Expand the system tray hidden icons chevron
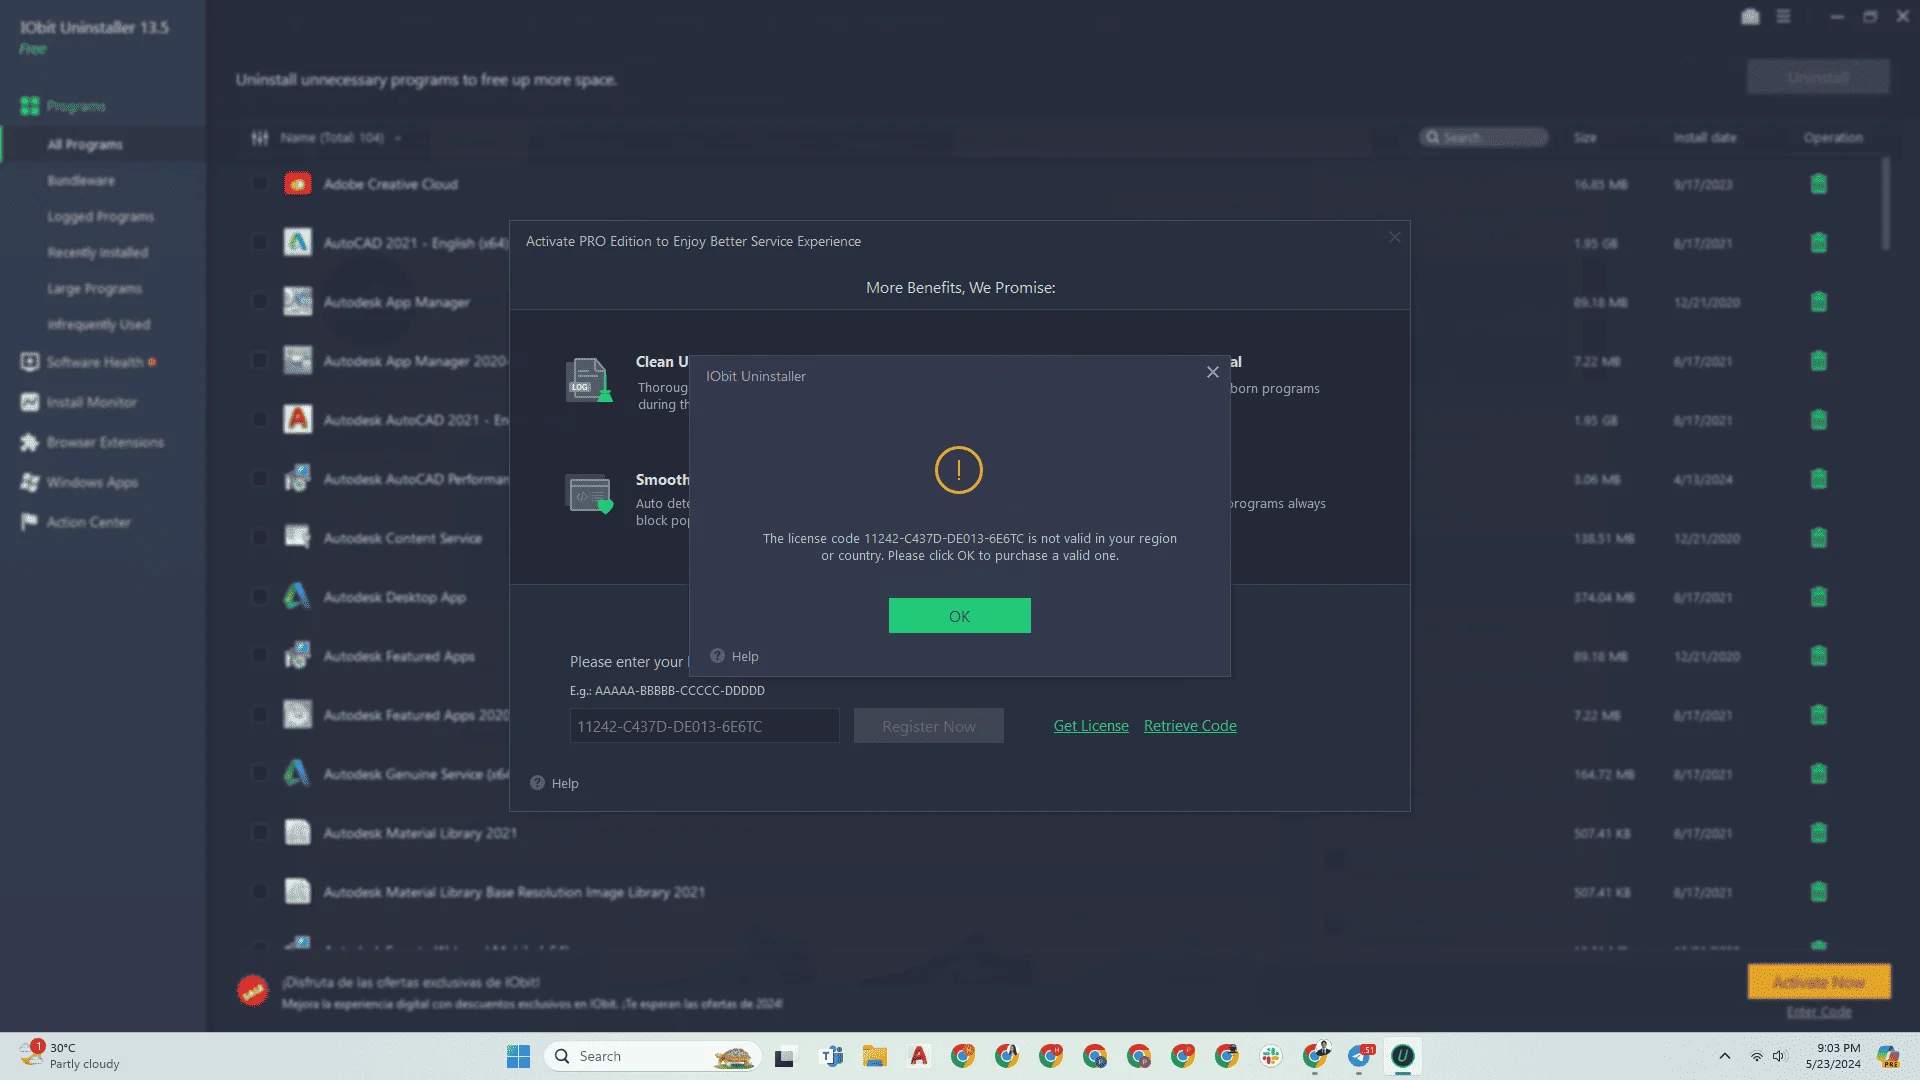Screen dimensions: 1920x1080 tap(1724, 1056)
